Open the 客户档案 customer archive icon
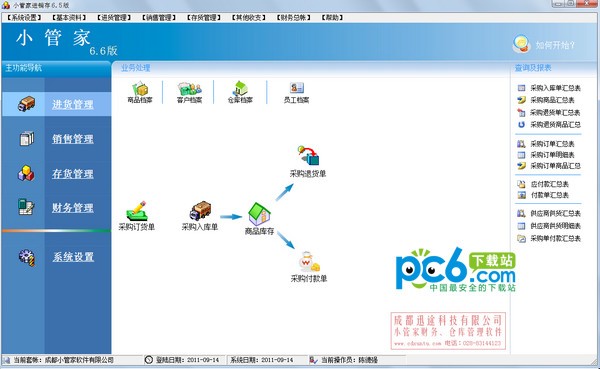 (x=189, y=89)
